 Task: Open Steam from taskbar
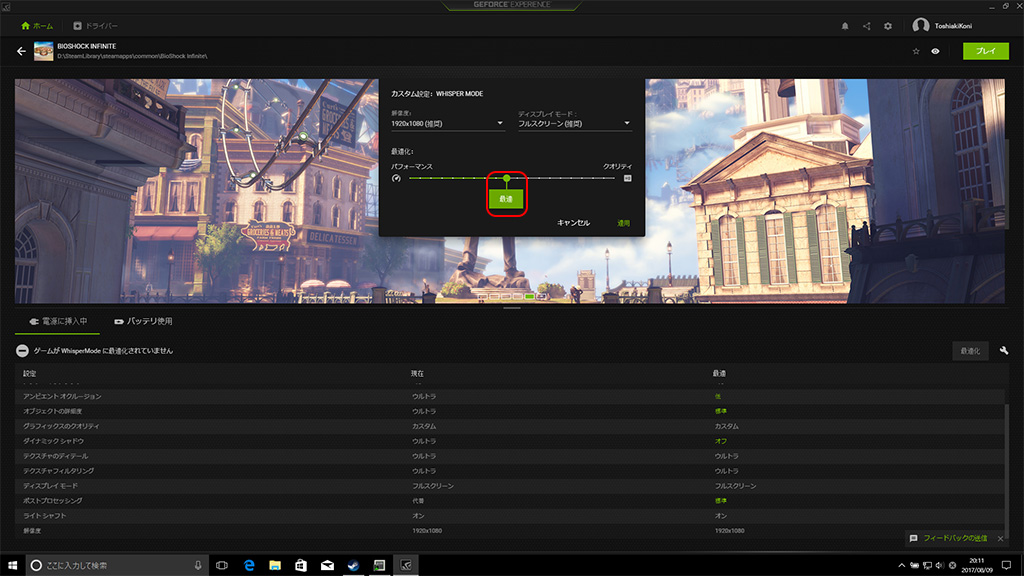353,565
